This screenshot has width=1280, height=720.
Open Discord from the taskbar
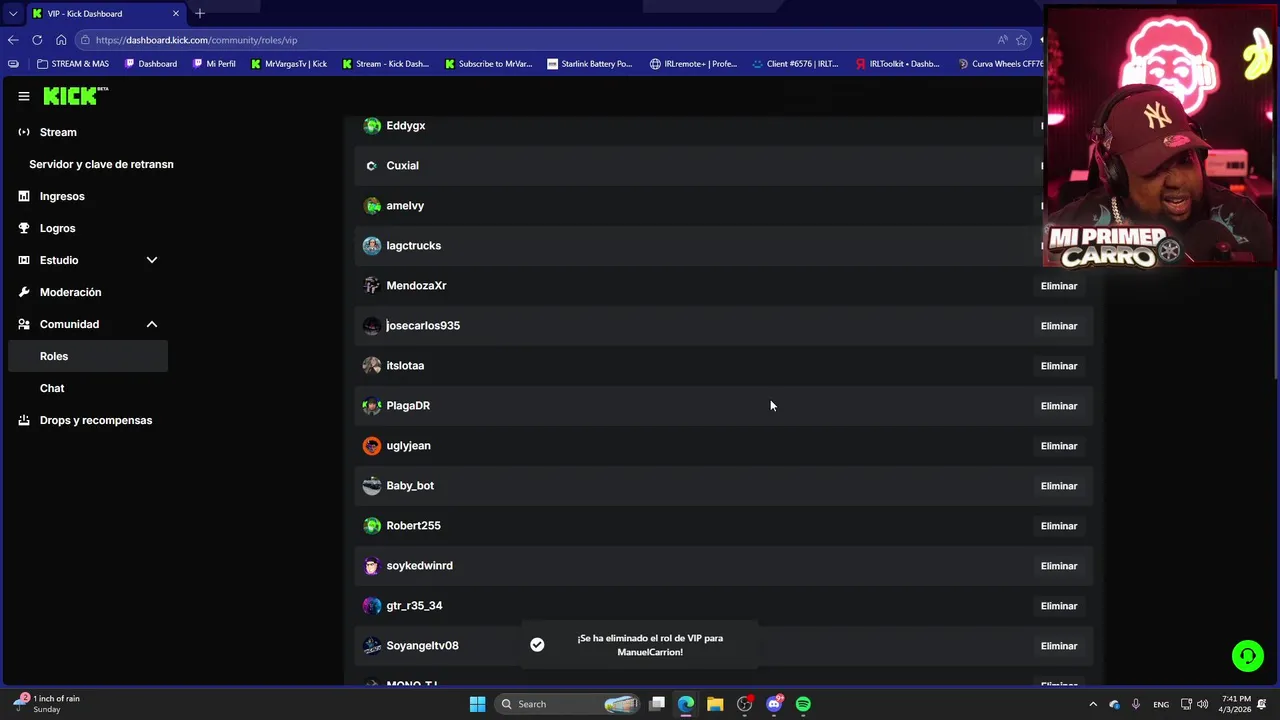pyautogui.click(x=774, y=704)
